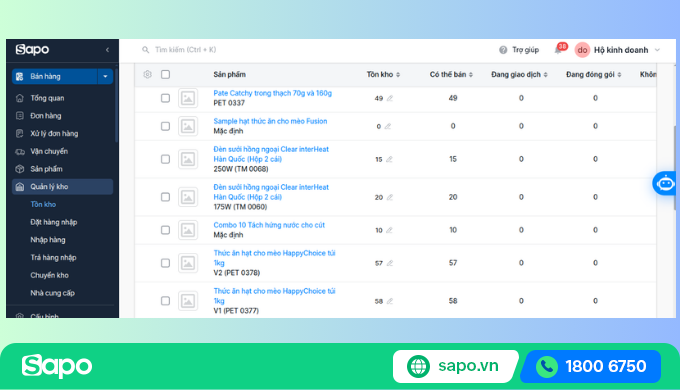Edit stock pencil for Pate Catchy (49)
The image size is (680, 390).
(x=390, y=98)
